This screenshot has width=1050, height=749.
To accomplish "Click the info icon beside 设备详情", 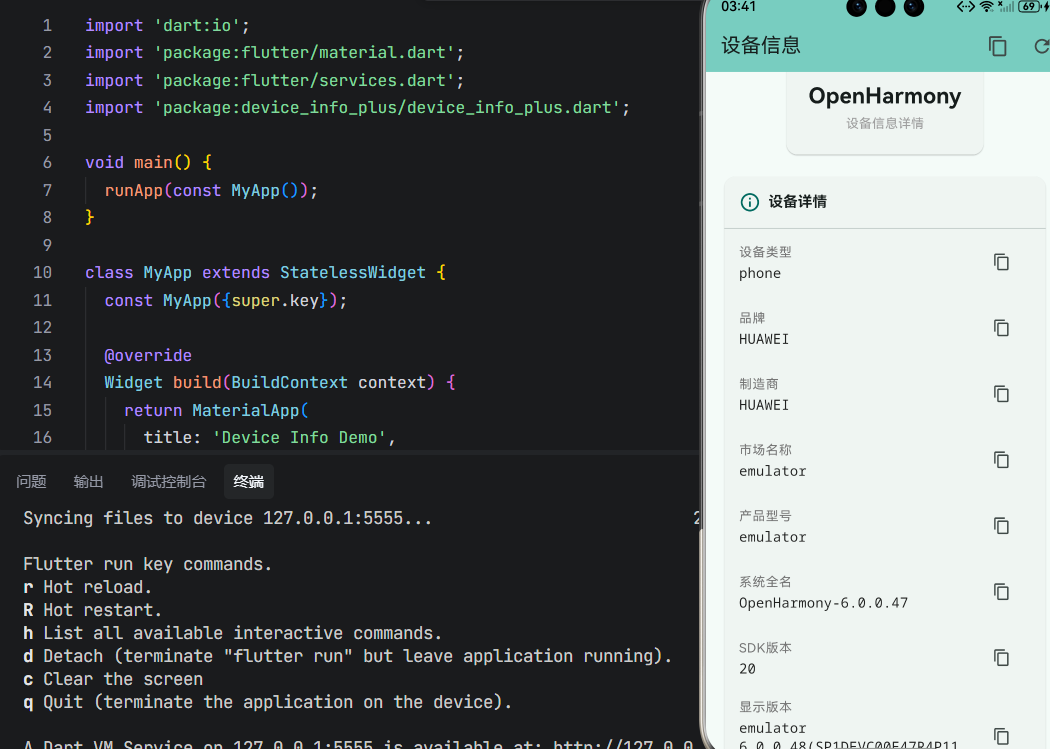I will tap(749, 202).
